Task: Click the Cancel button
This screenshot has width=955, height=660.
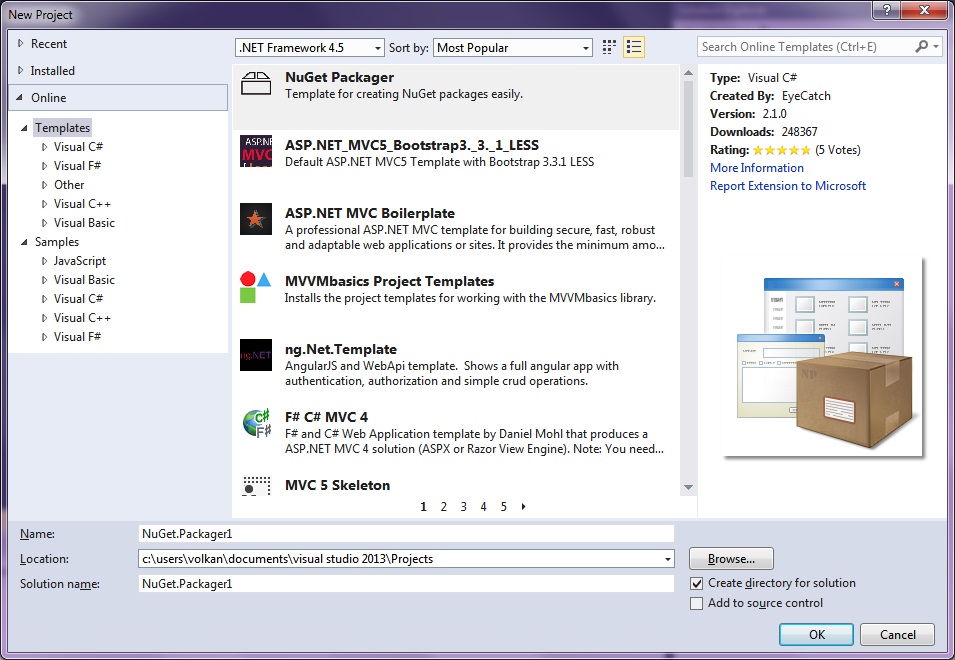Action: point(897,634)
